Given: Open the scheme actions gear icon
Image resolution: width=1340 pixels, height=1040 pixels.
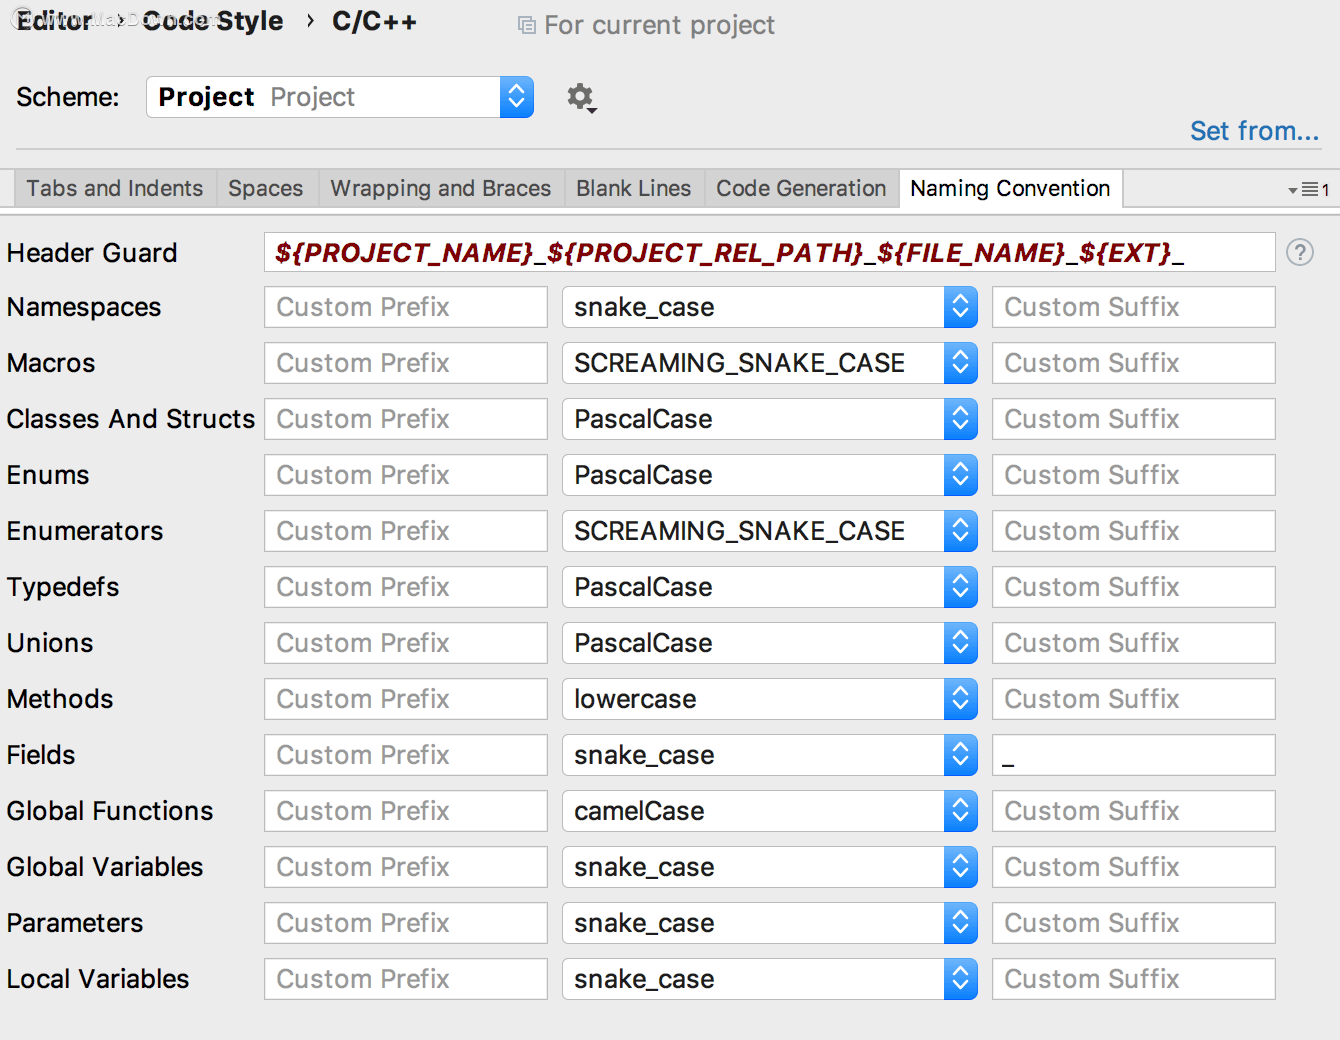Looking at the screenshot, I should (581, 98).
